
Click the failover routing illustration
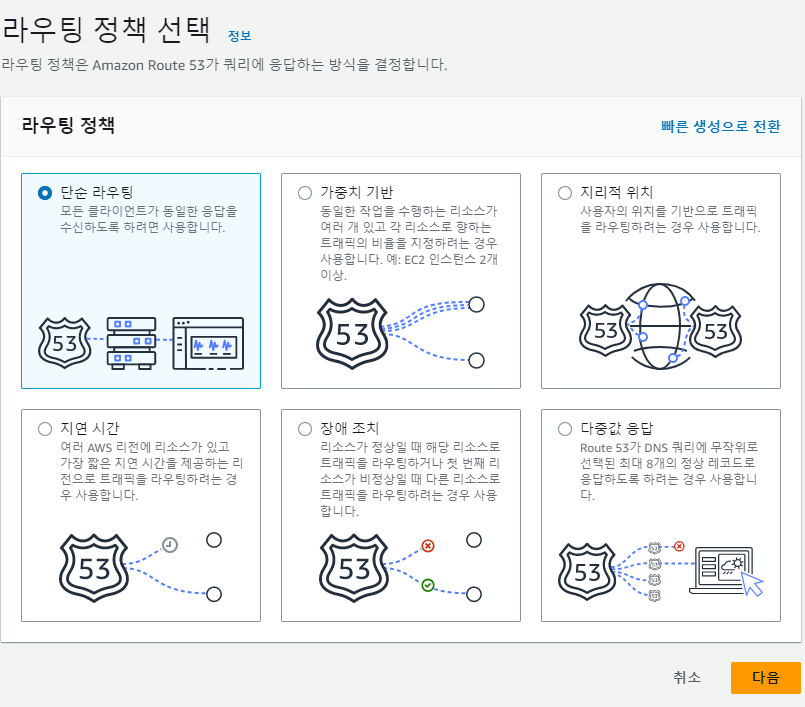point(400,567)
